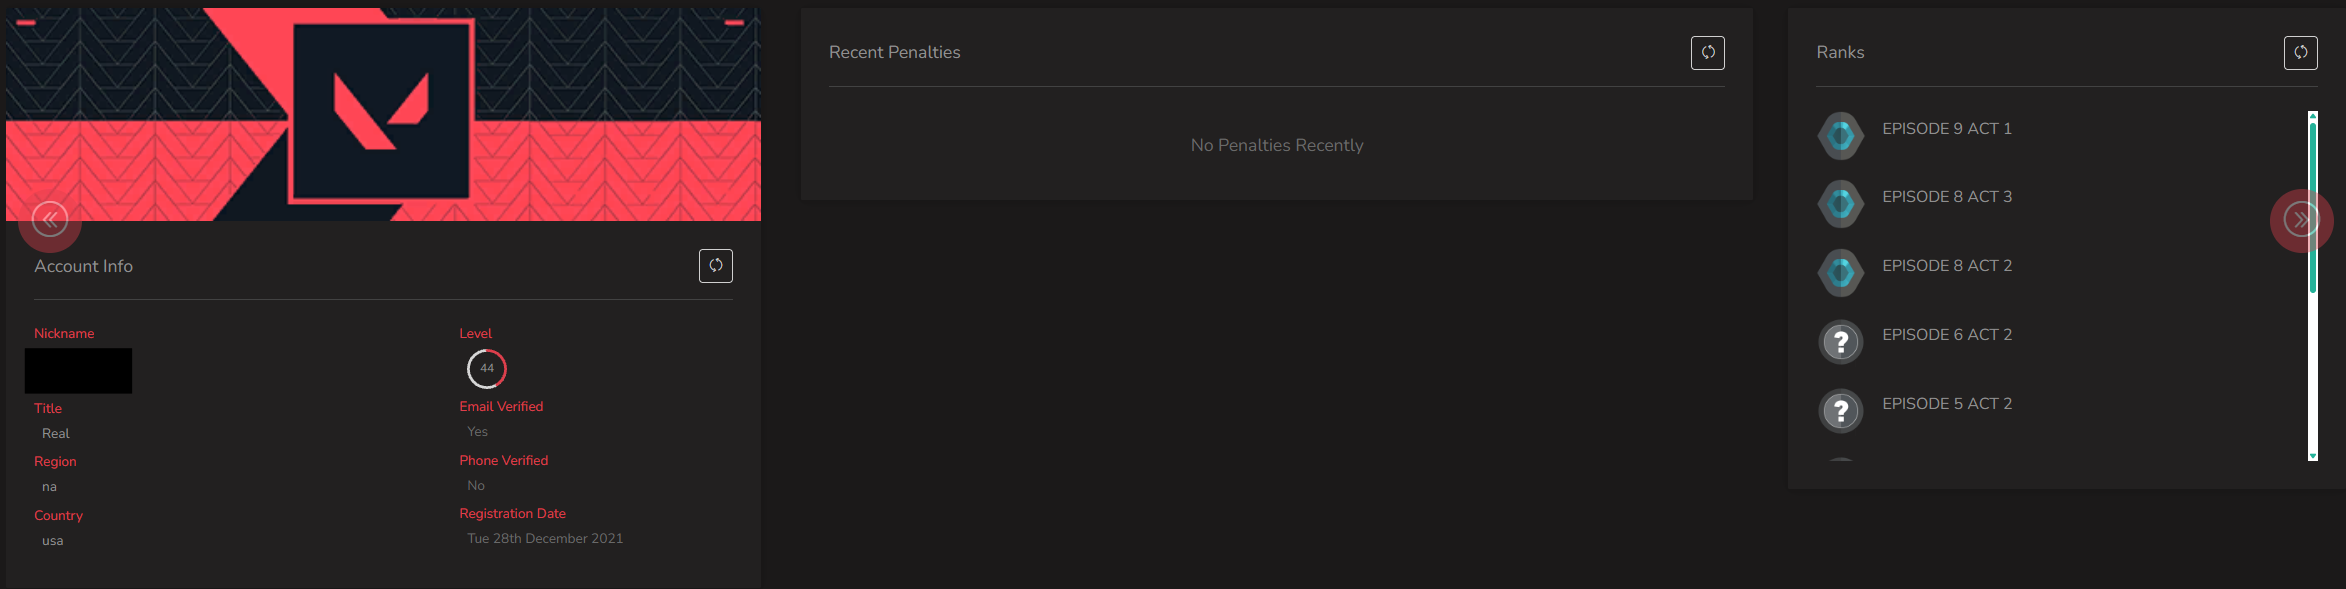Click the level 44 progress circle

coord(487,369)
